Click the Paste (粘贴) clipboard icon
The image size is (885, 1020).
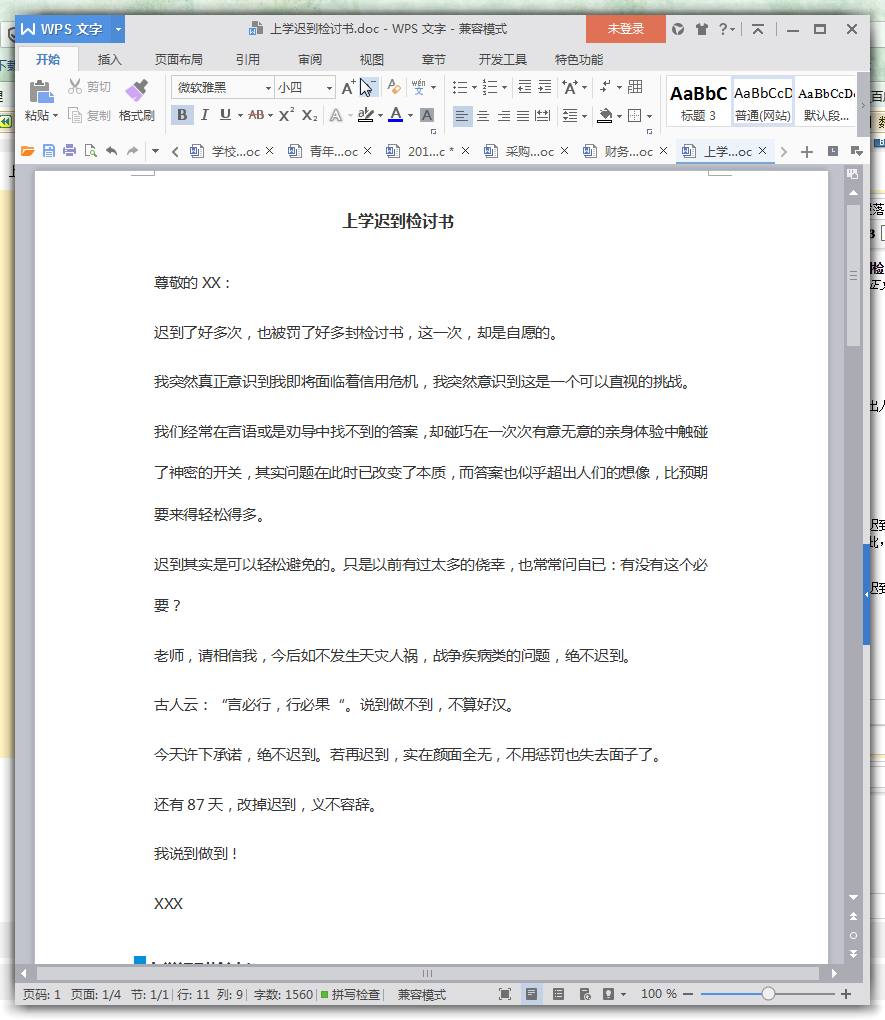pyautogui.click(x=41, y=91)
